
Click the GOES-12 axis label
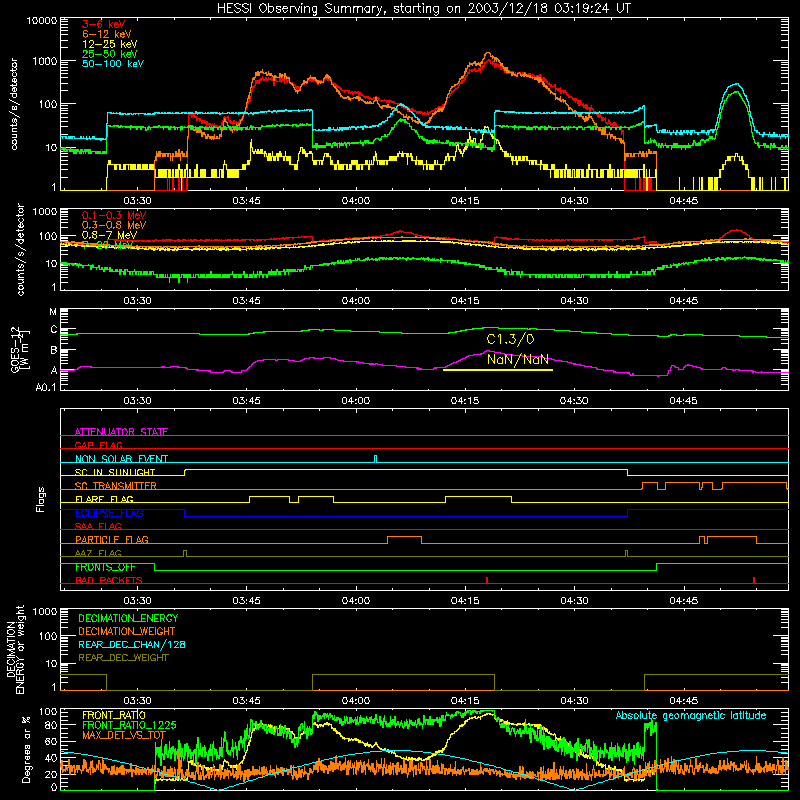(19, 349)
